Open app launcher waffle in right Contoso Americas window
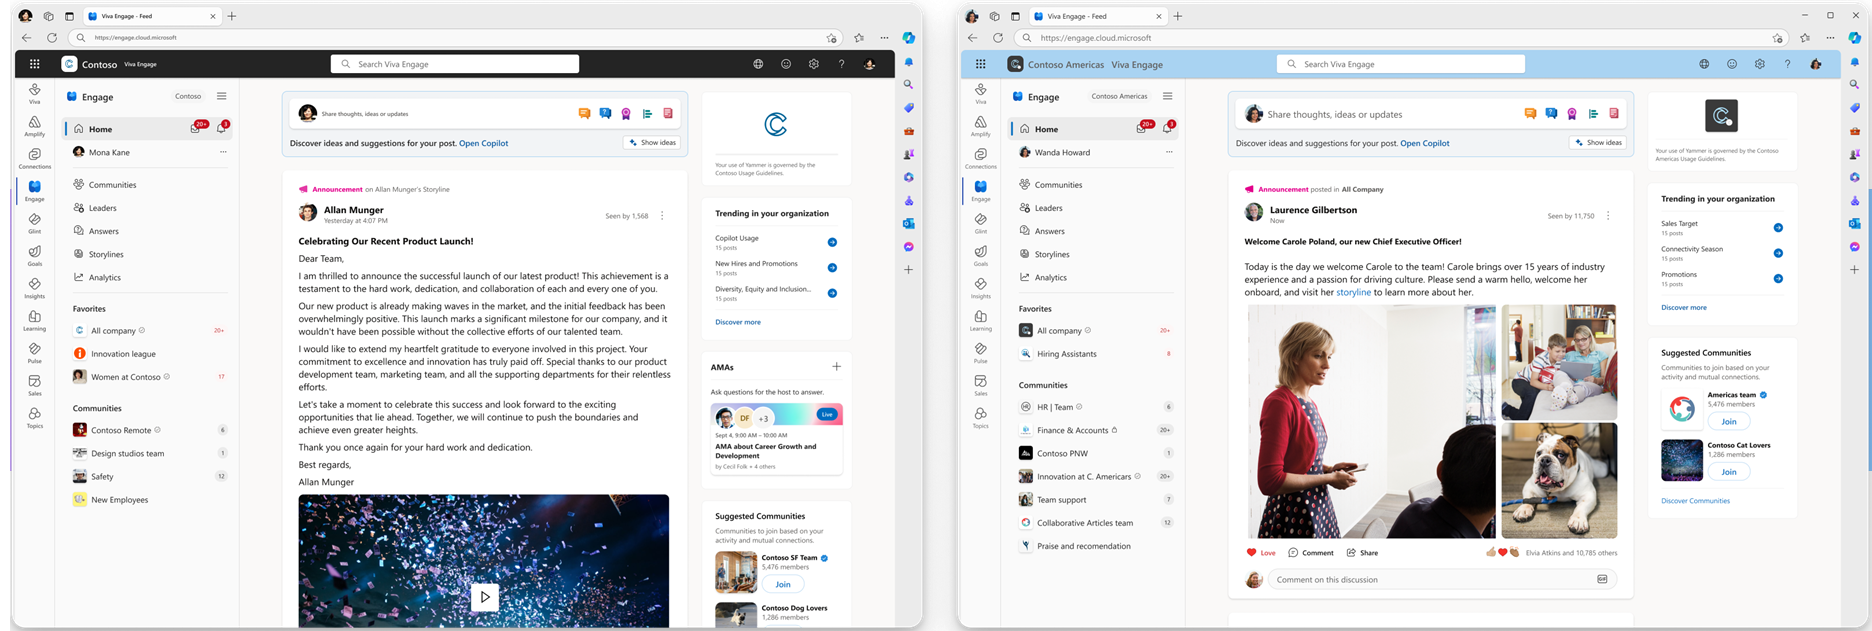 [x=980, y=64]
